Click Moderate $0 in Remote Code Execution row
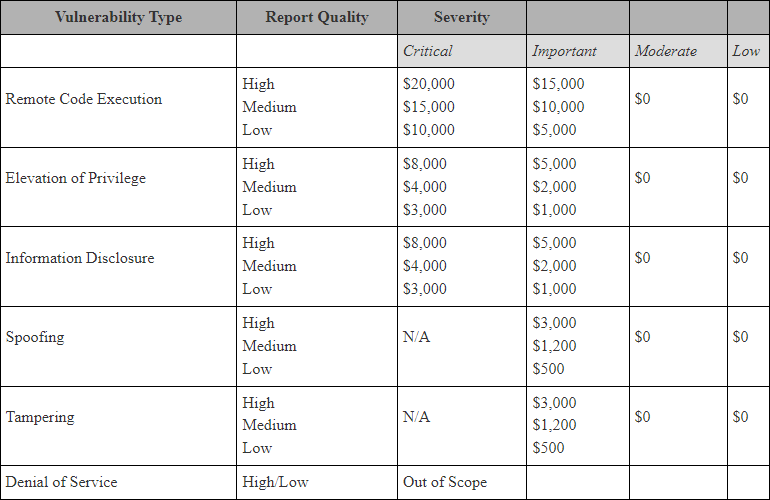The width and height of the screenshot is (770, 500). pyautogui.click(x=642, y=99)
